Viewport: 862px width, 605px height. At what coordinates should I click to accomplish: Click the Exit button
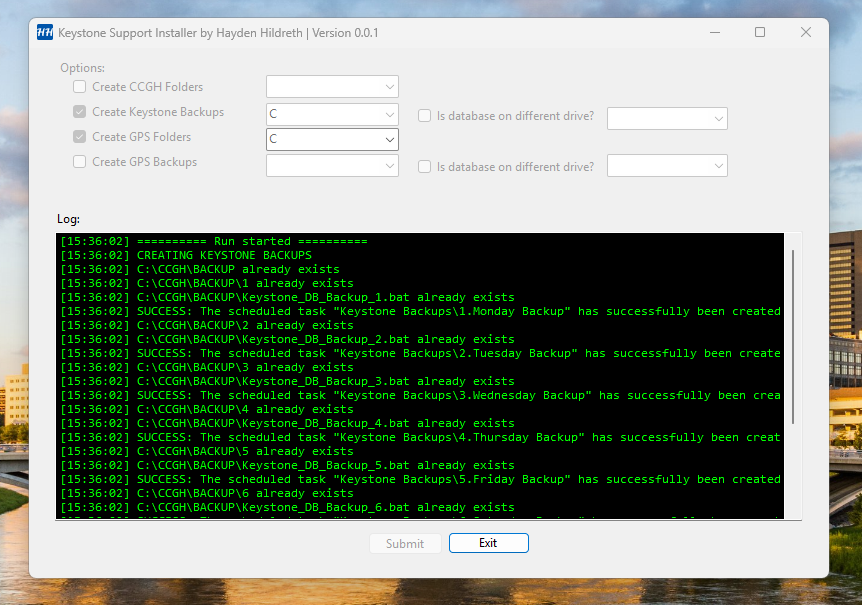tap(489, 543)
